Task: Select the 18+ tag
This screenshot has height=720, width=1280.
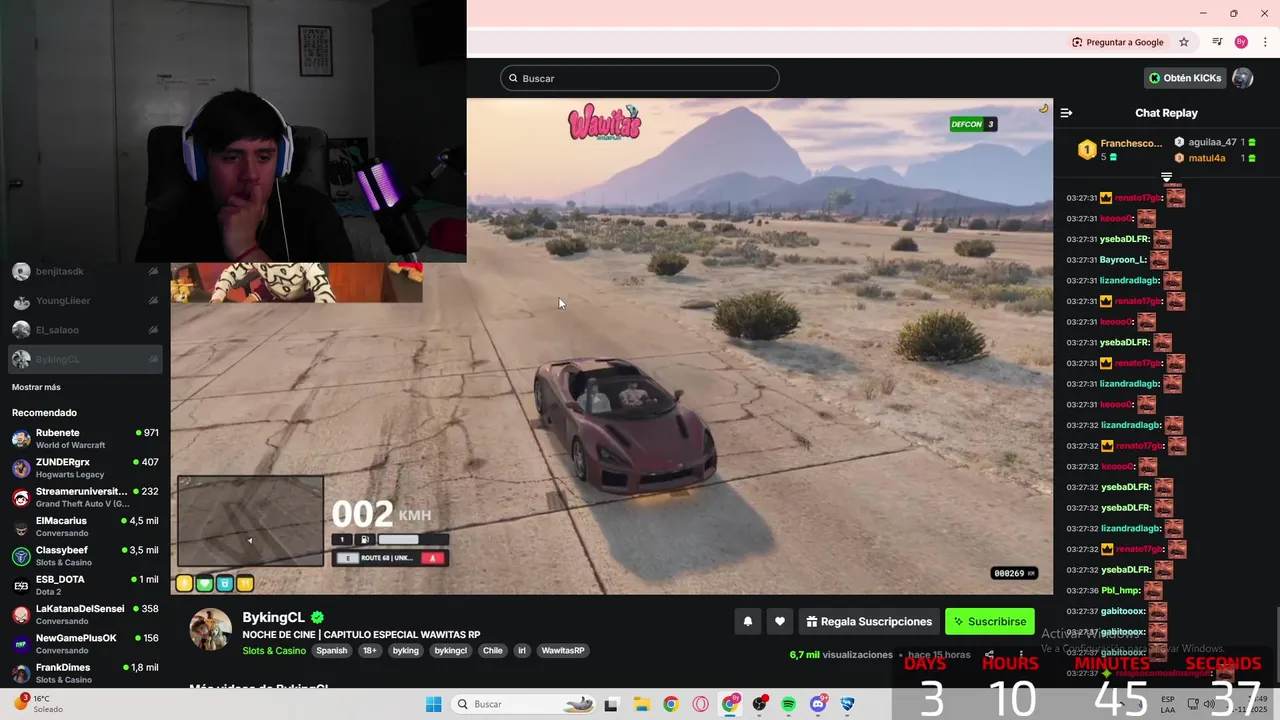Action: point(370,650)
